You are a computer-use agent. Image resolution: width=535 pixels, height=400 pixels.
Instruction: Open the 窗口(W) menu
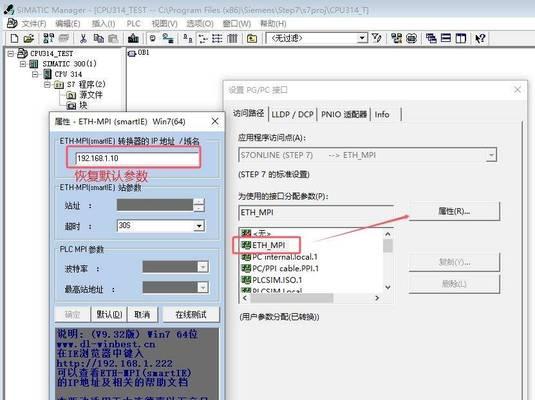click(x=236, y=24)
